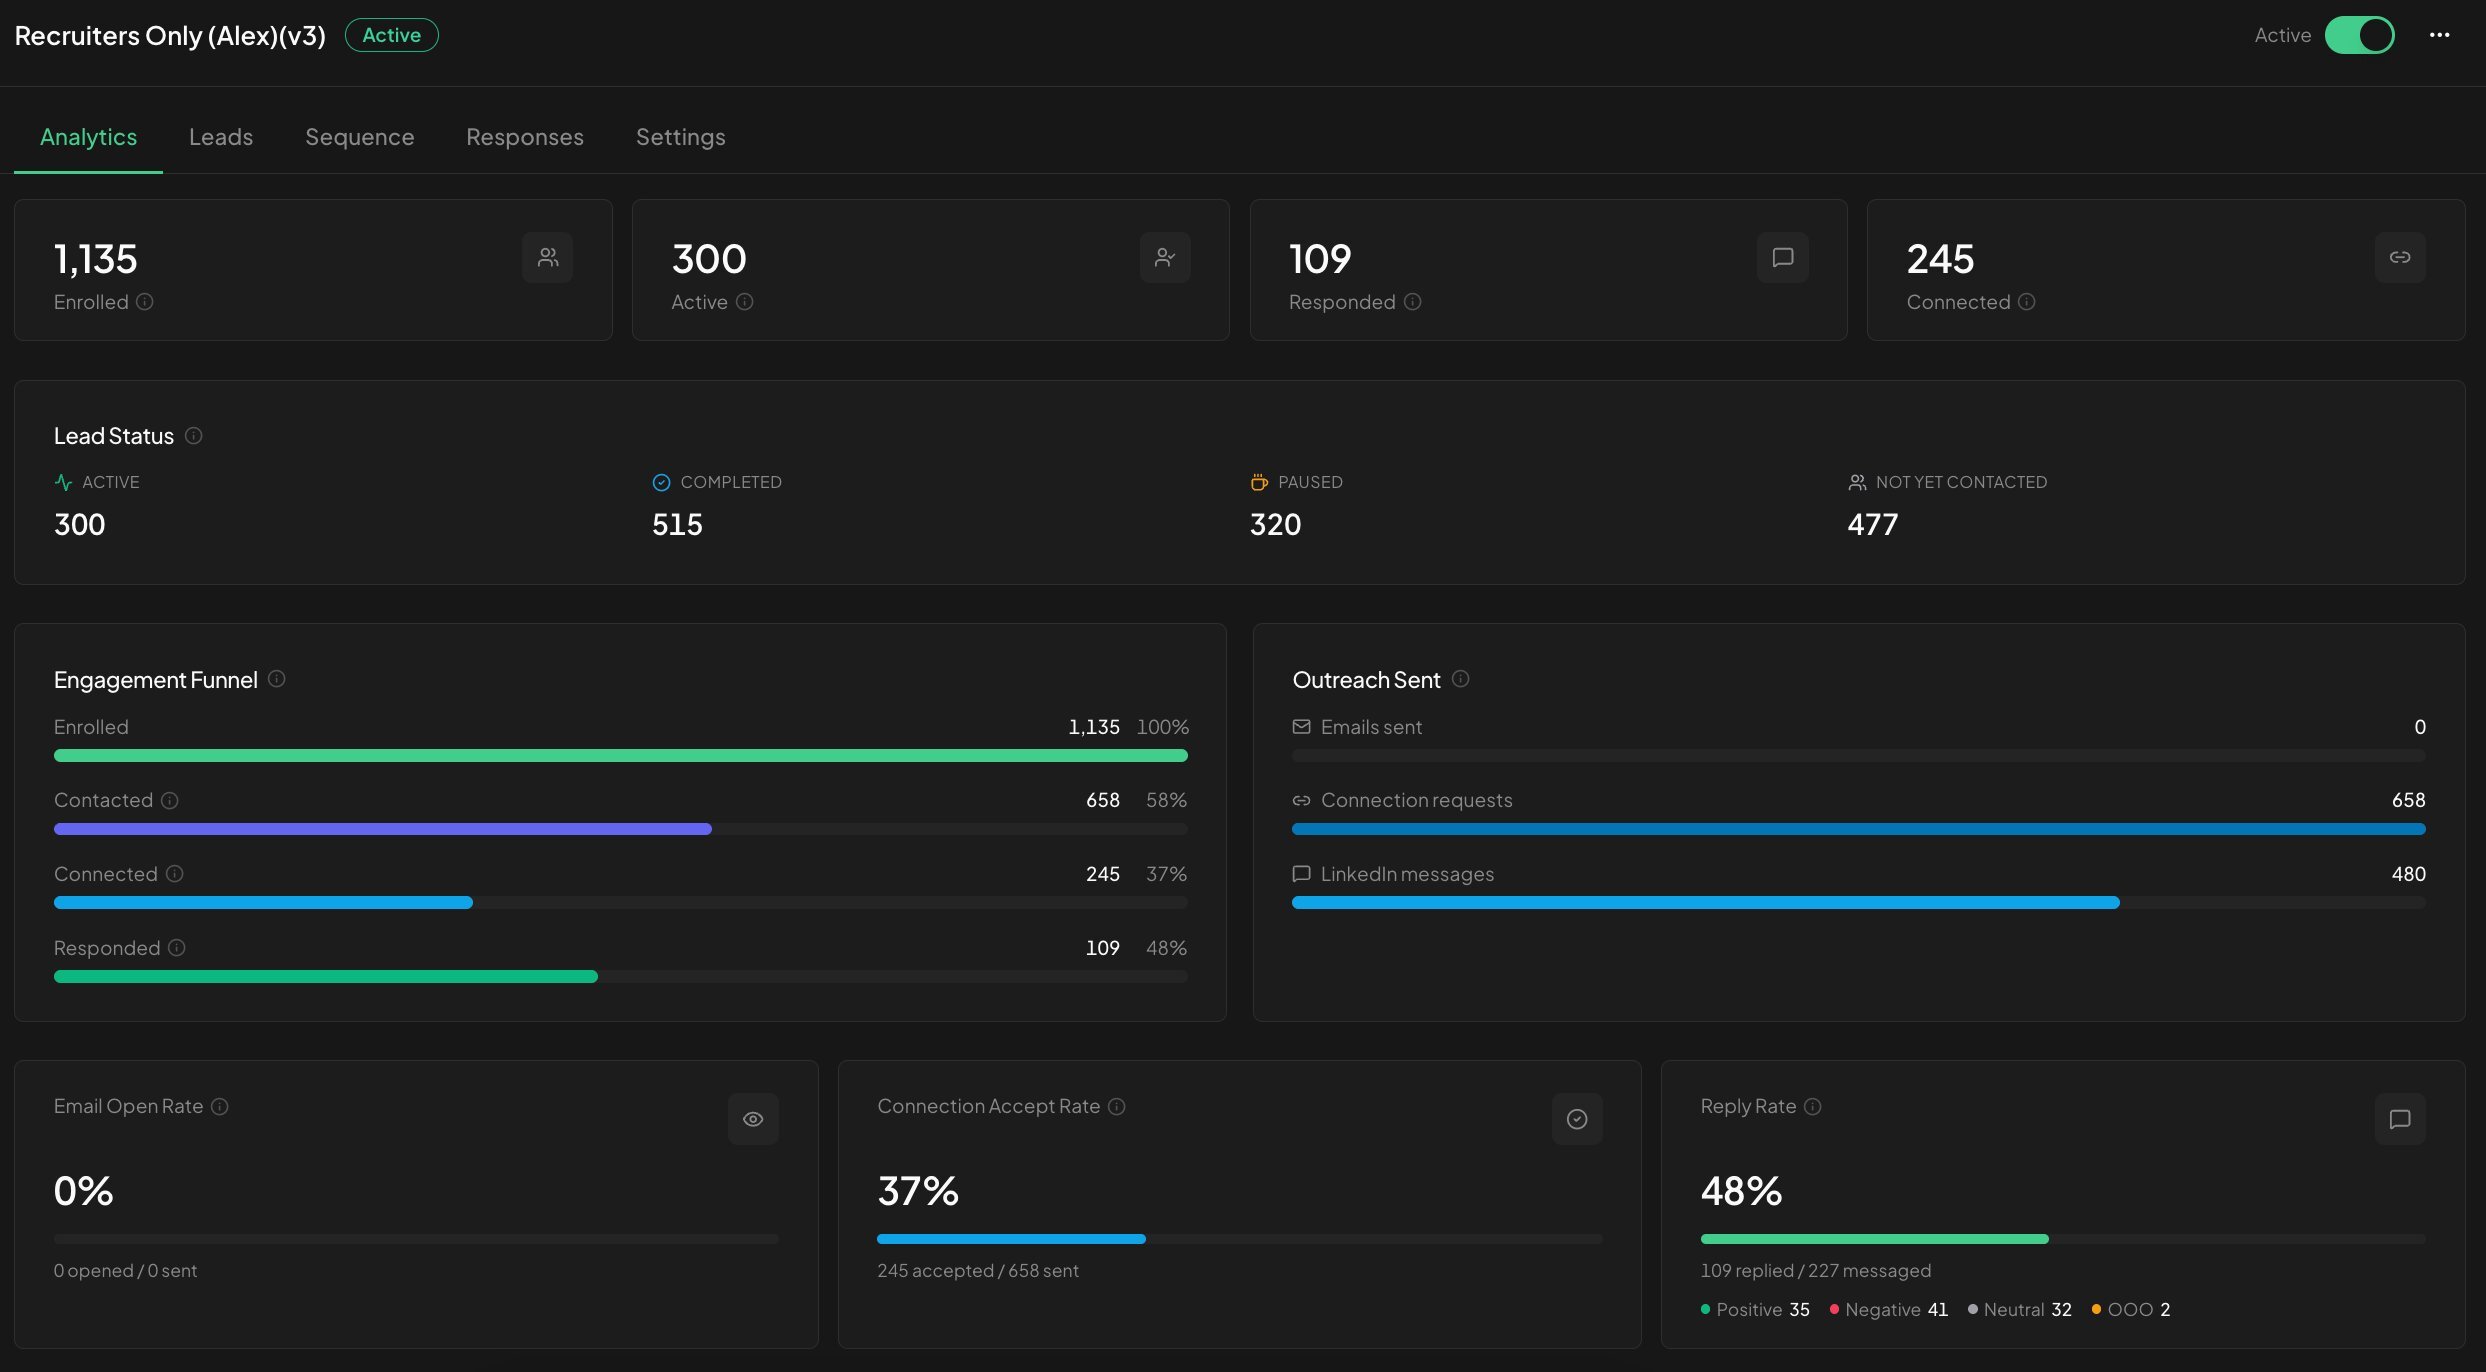Click the 477 Not Yet Contacted count
Image resolution: width=2486 pixels, height=1372 pixels.
pyautogui.click(x=1873, y=525)
